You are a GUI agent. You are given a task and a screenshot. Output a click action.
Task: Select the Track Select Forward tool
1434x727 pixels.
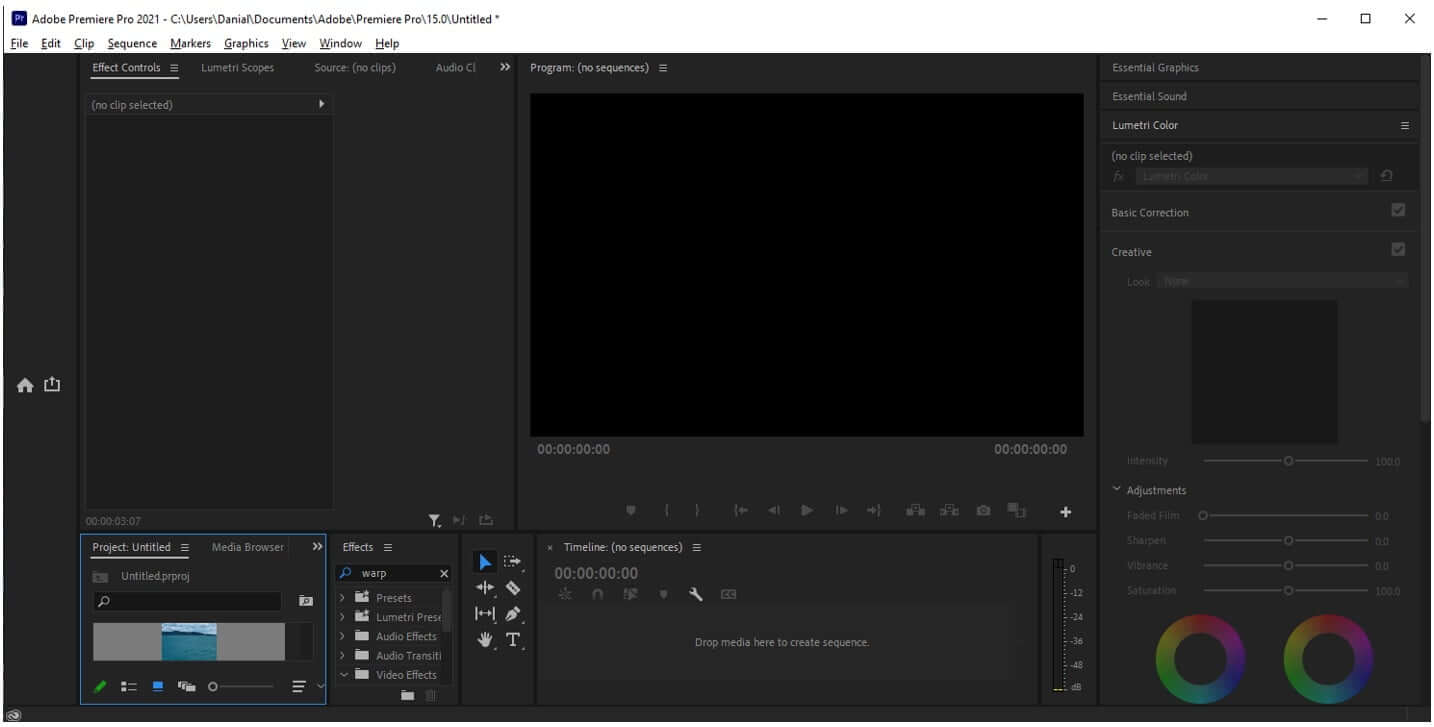(x=512, y=562)
